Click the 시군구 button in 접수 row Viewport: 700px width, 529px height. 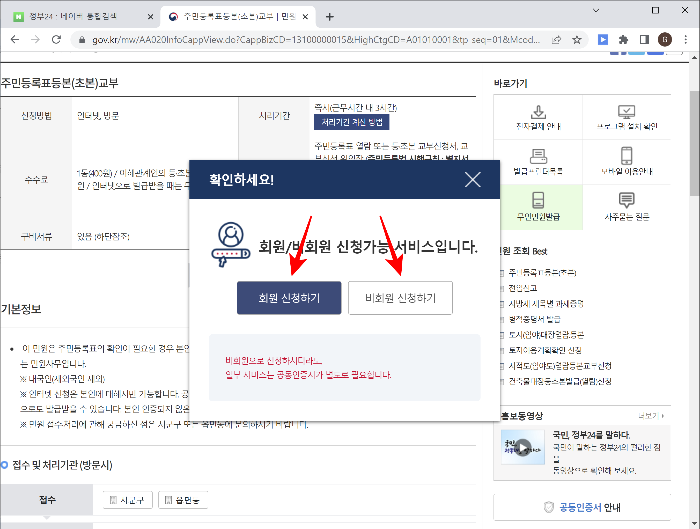click(x=128, y=500)
